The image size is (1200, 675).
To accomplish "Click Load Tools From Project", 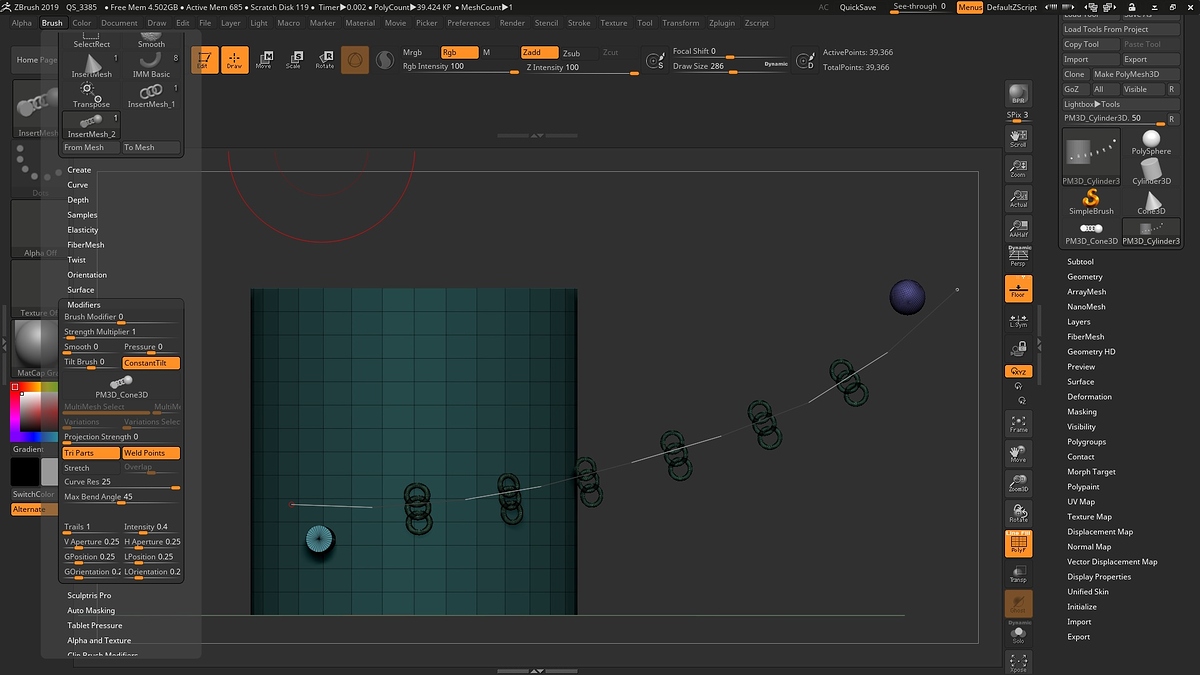I will (x=1120, y=29).
